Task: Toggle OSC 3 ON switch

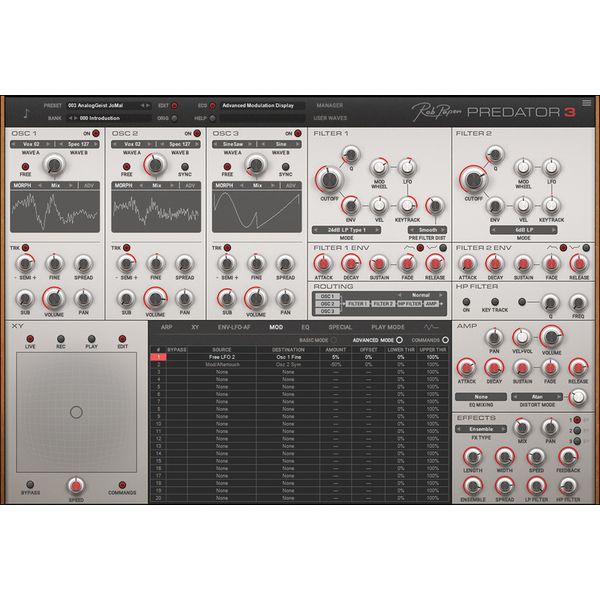Action: [297, 134]
